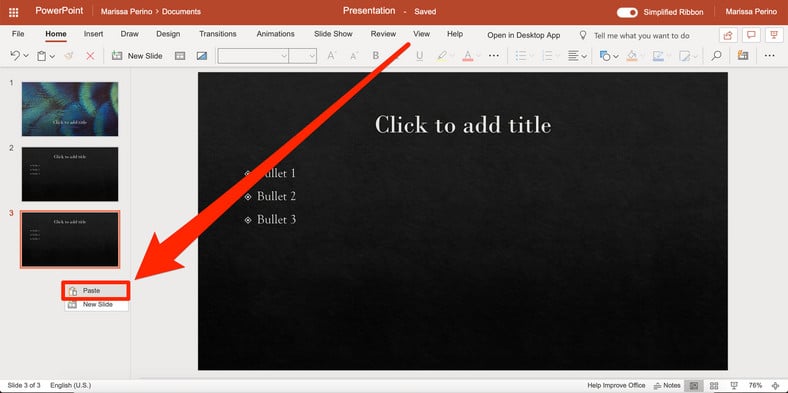Screen dimensions: 788x393
Task: Open the File tab
Action: [x=18, y=34]
